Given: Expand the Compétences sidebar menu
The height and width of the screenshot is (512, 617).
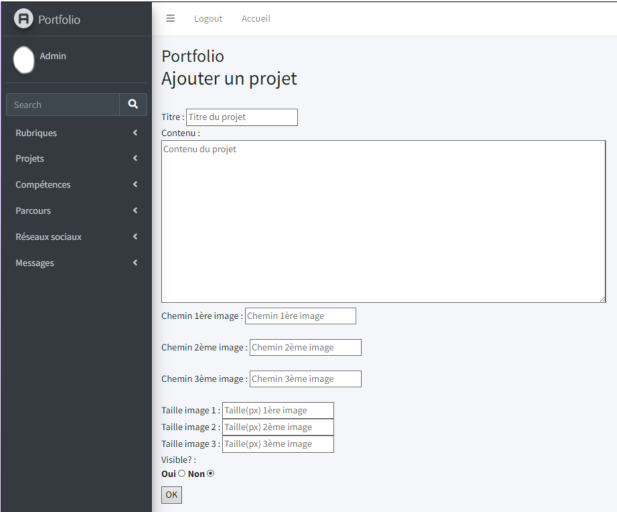Looking at the screenshot, I should [76, 185].
